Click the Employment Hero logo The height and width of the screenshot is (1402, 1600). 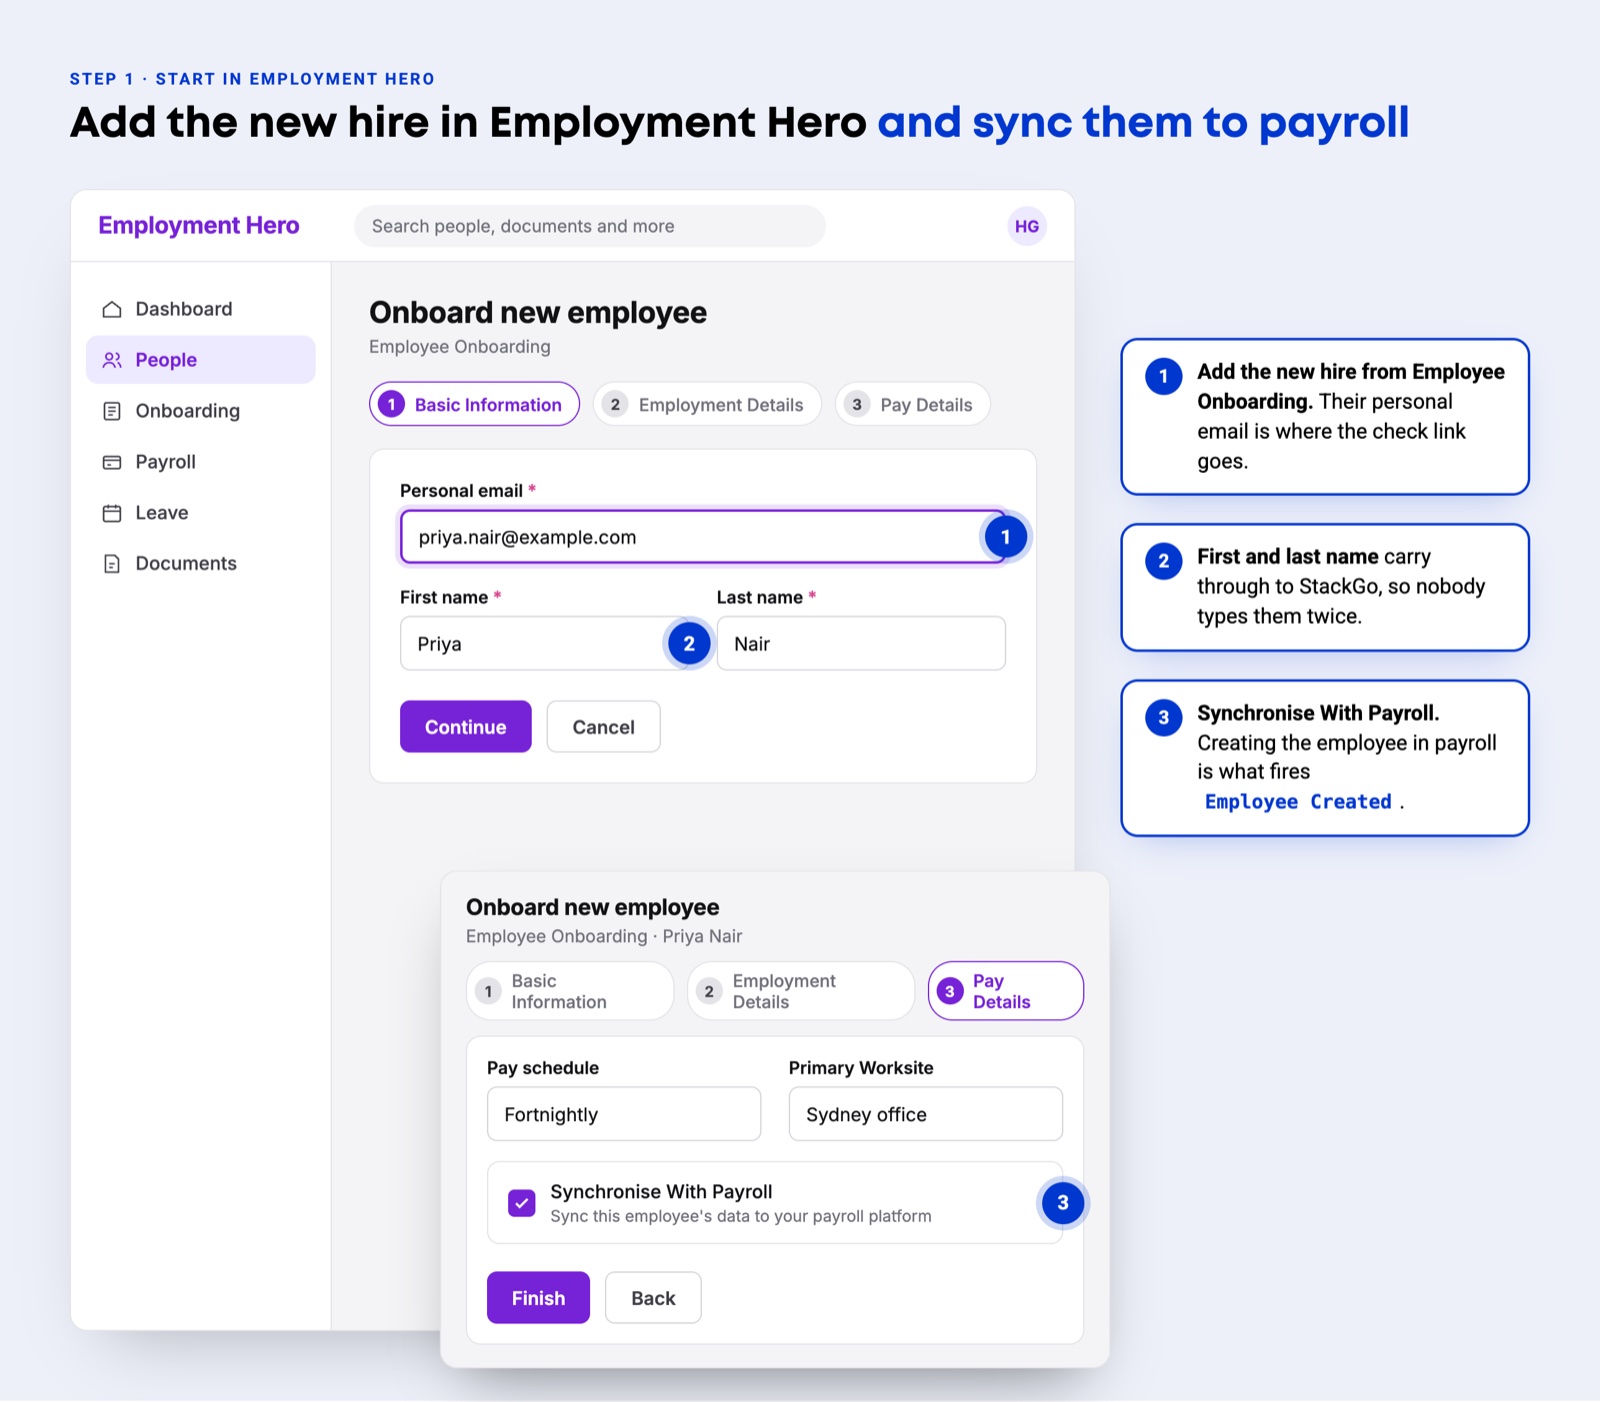pyautogui.click(x=199, y=225)
